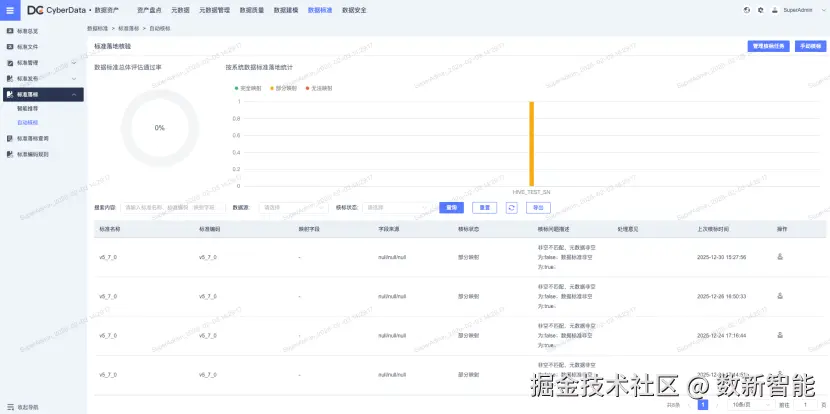Click timestamp 2025-12-26 16:50:33 cell
The height and width of the screenshot is (414, 830).
(x=721, y=296)
